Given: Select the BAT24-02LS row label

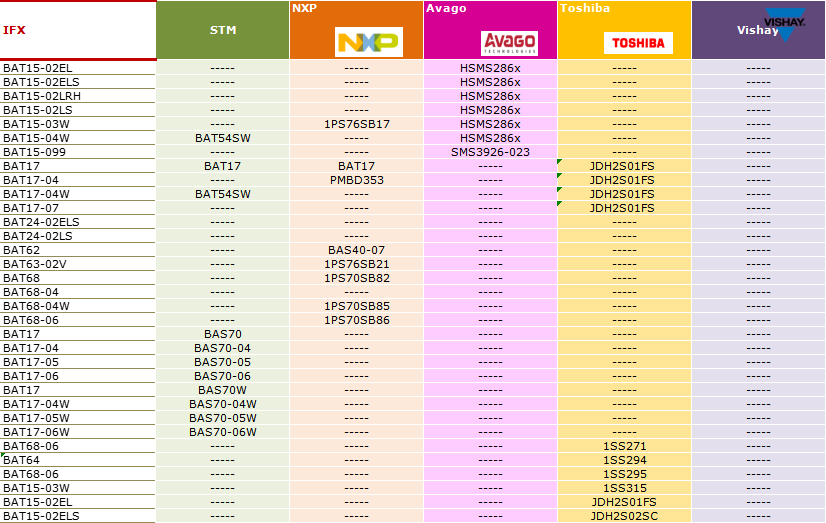Looking at the screenshot, I should pyautogui.click(x=38, y=236).
